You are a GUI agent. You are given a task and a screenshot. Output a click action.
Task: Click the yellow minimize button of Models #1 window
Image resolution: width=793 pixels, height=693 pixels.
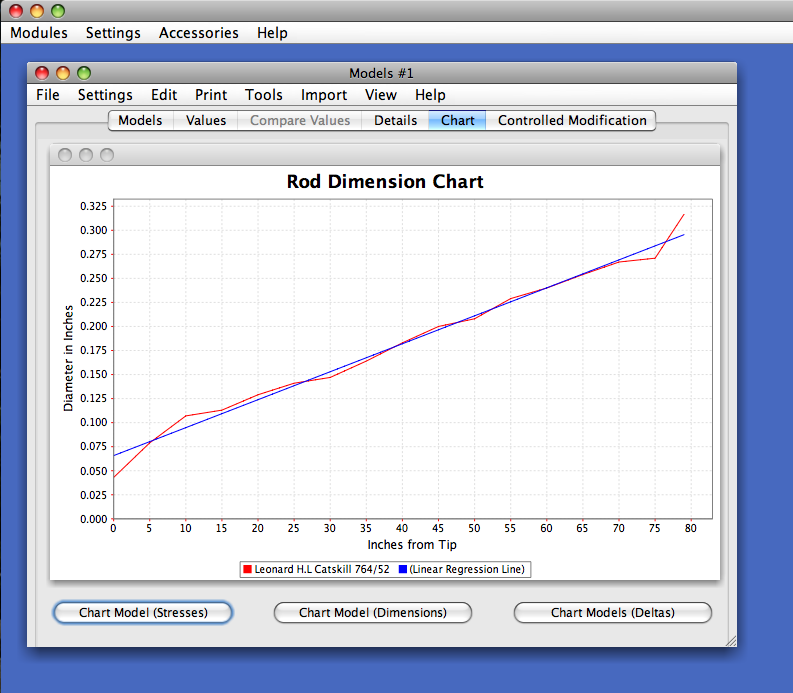(x=63, y=73)
